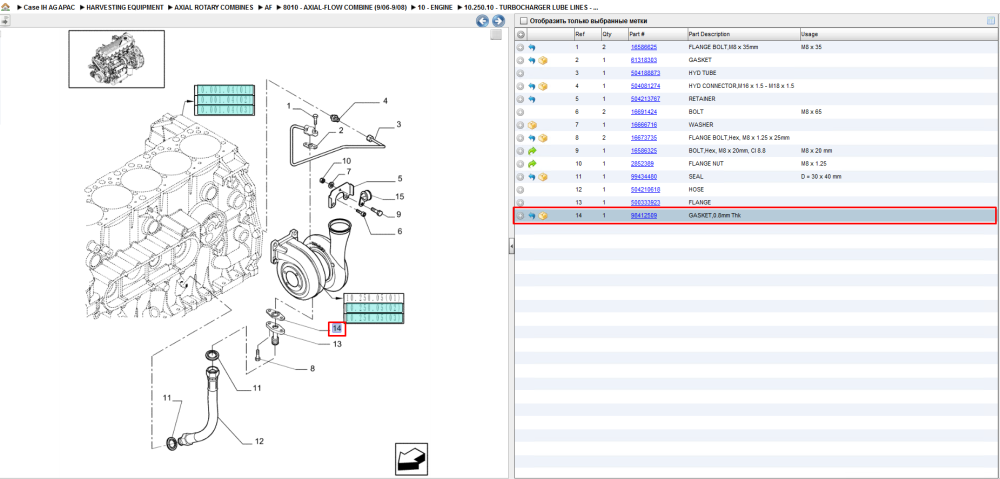This screenshot has width=1000, height=479.
Task: Open 'HARVESTING EQUIPMENT' in the breadcrumb
Action: click(124, 7)
